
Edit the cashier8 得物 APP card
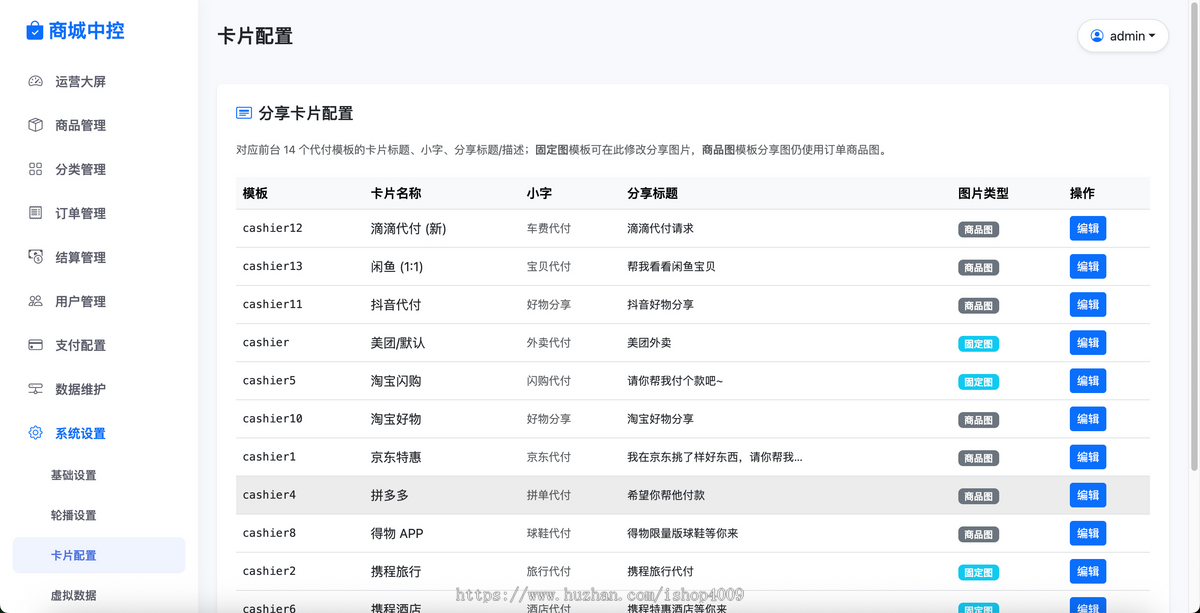click(1088, 533)
